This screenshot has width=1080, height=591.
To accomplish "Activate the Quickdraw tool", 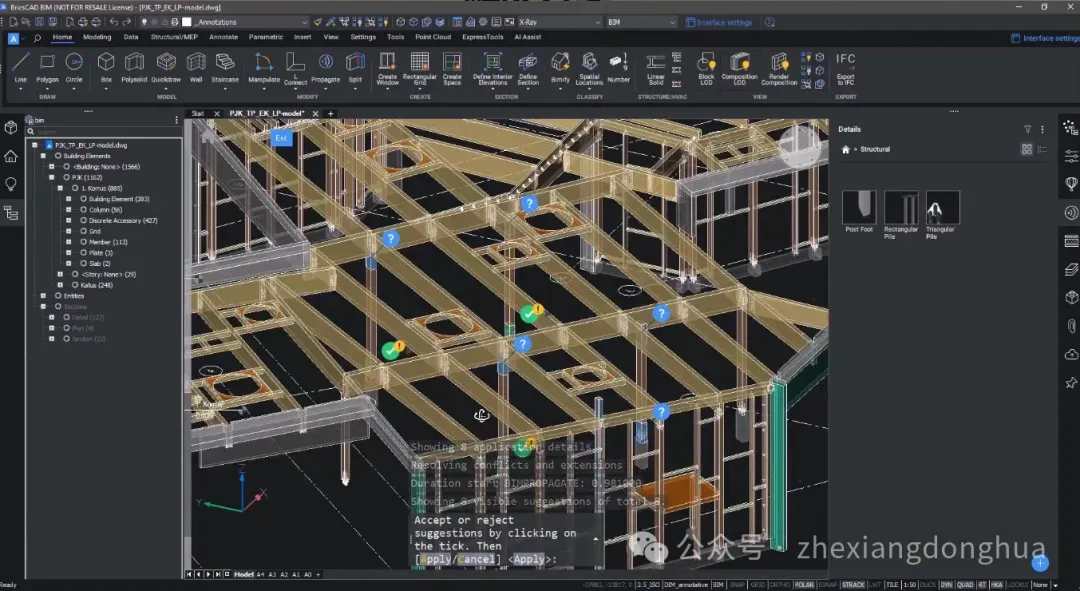I will (x=166, y=68).
